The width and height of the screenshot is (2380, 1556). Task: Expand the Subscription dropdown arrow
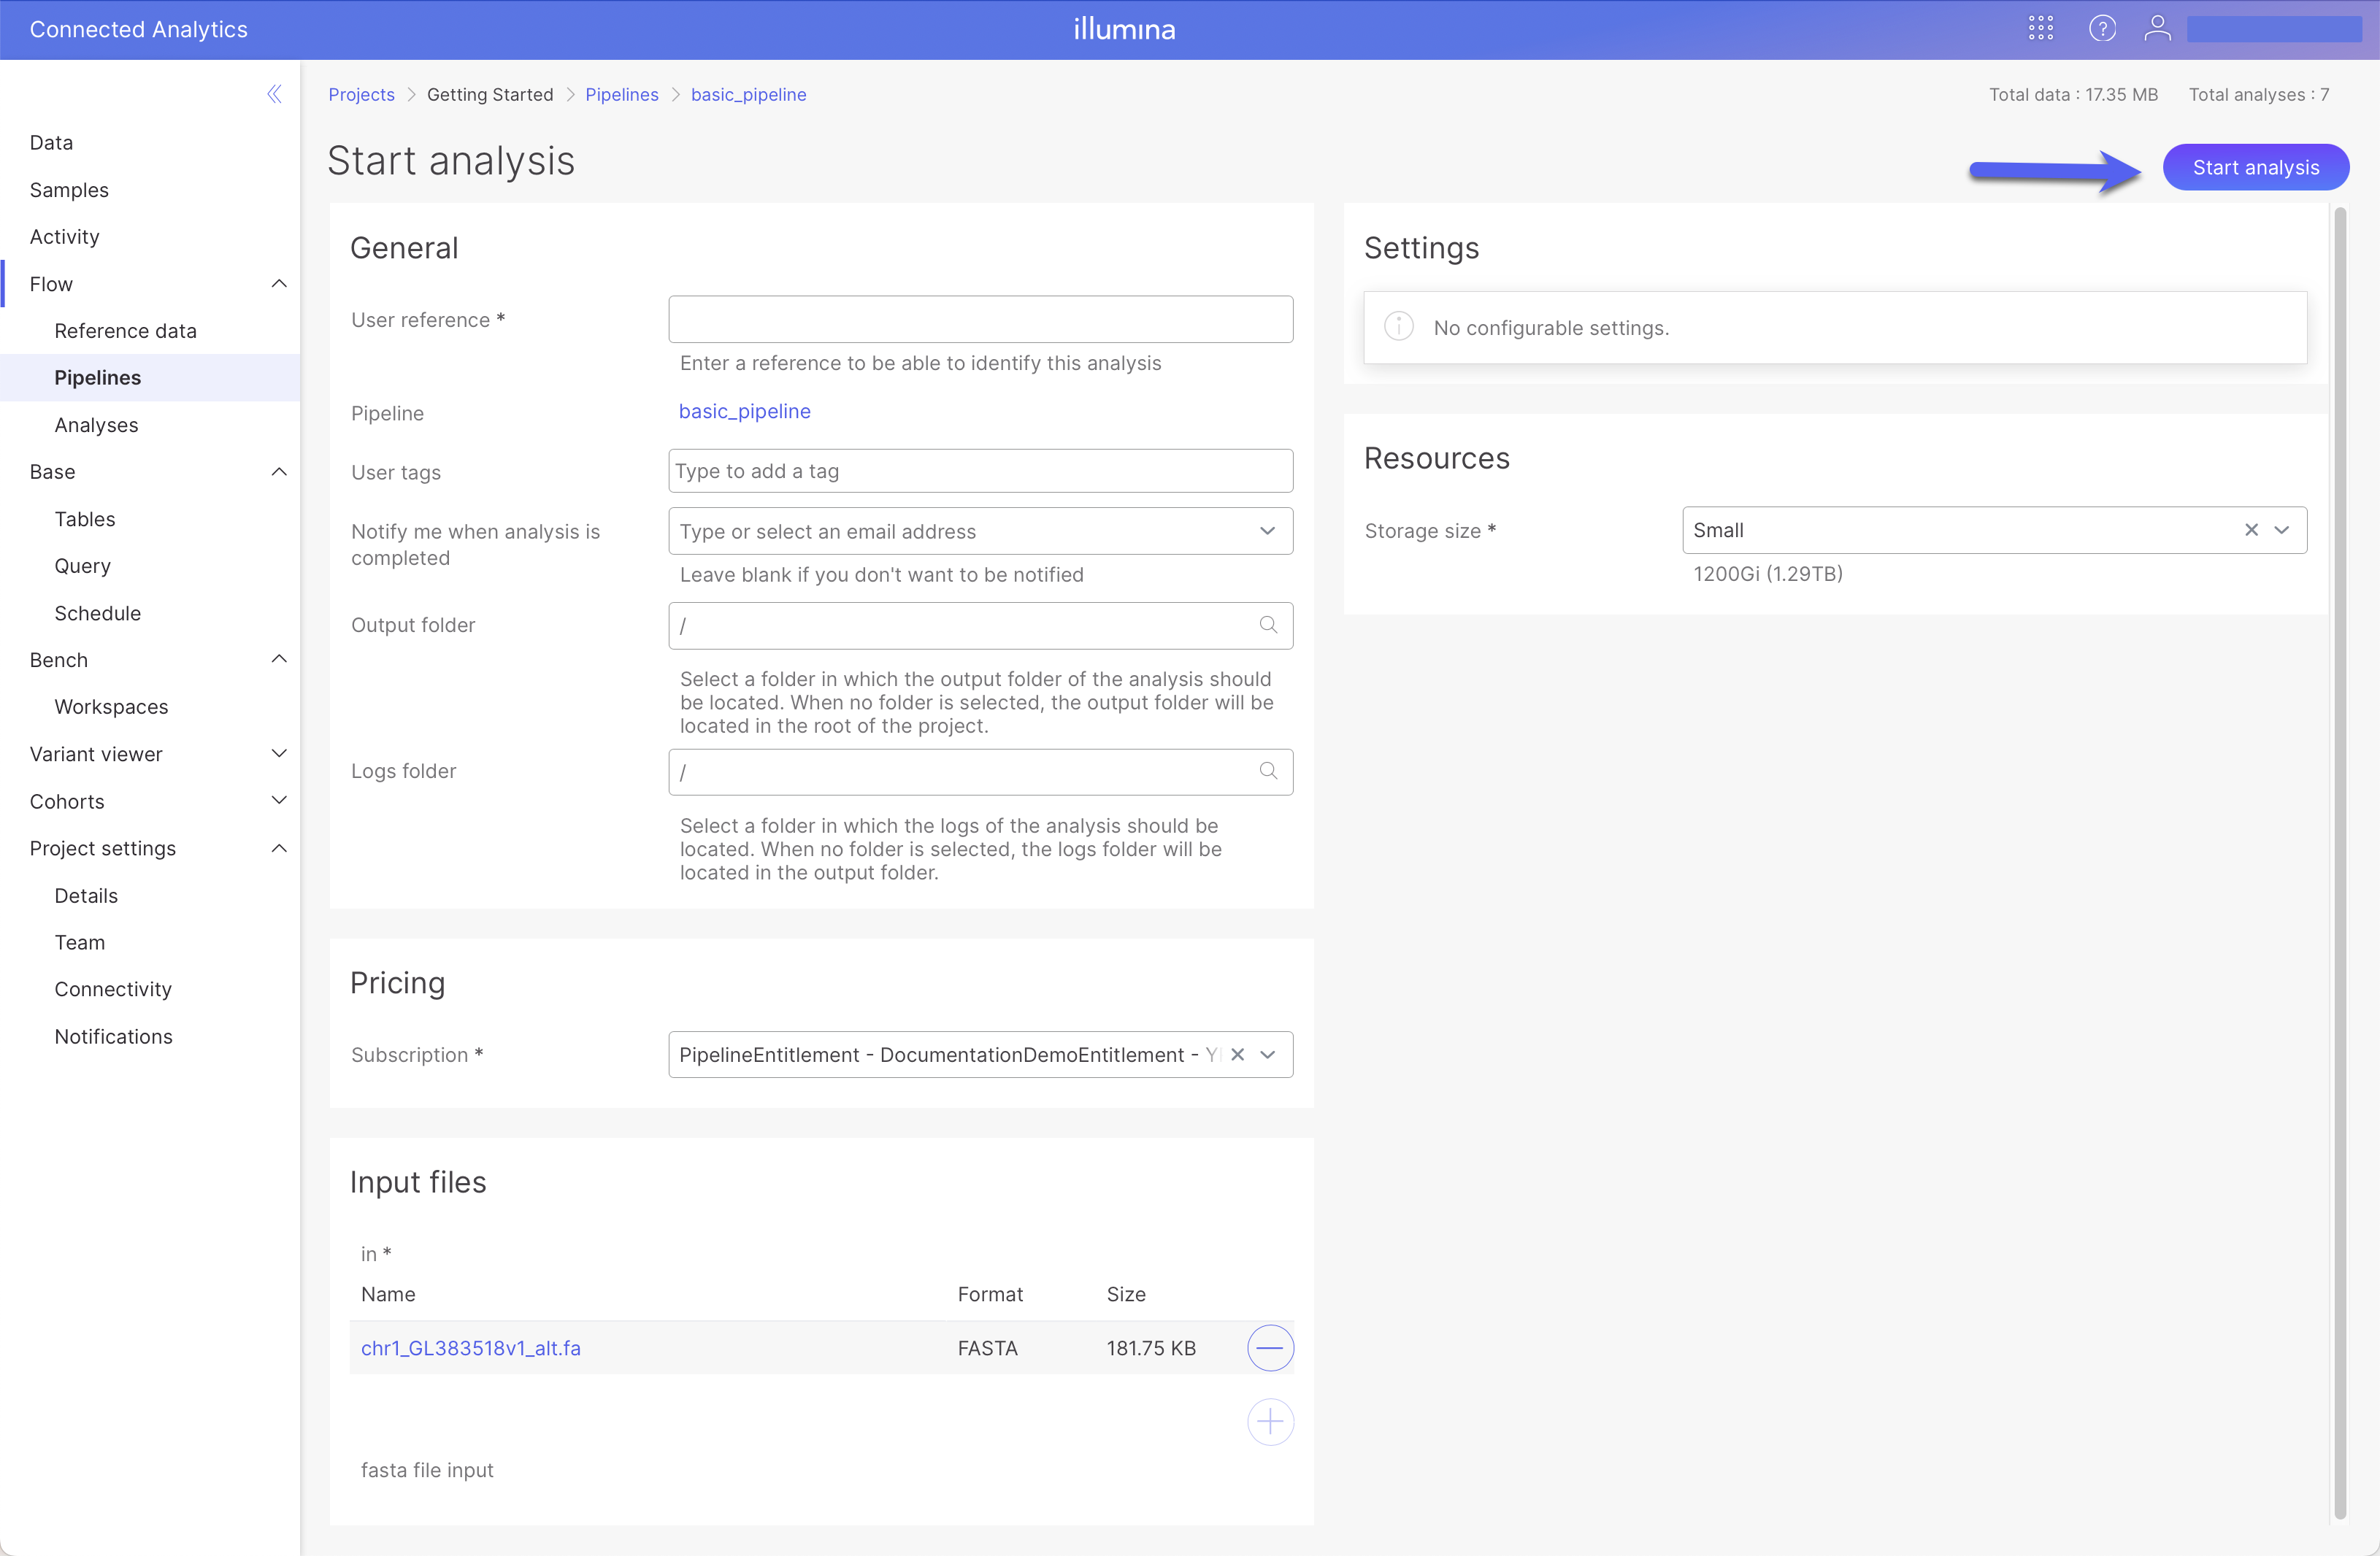(1267, 1055)
